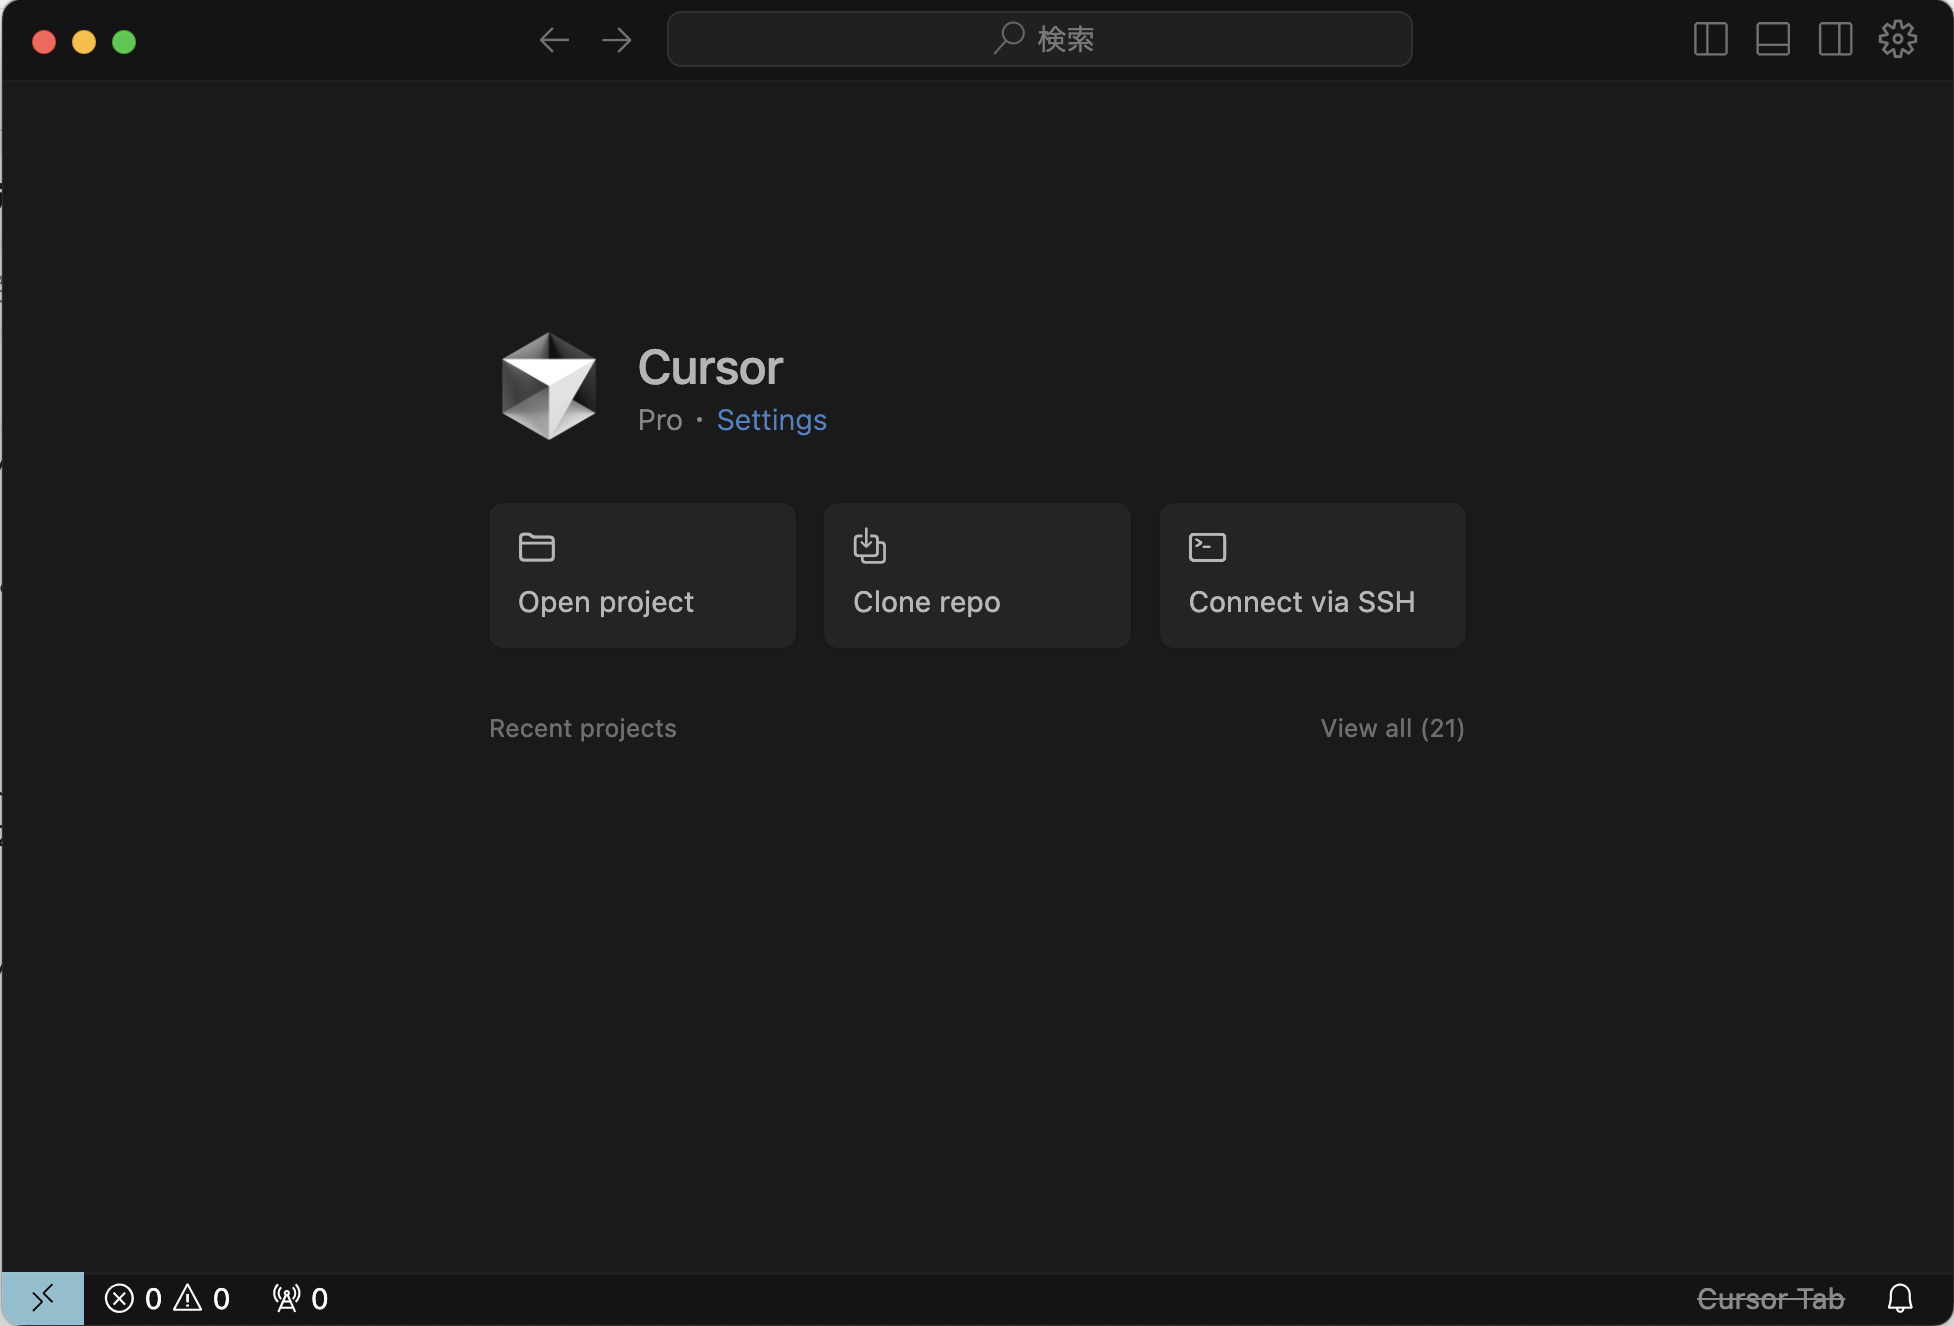View all 21 recent projects
The image size is (1954, 1326).
coord(1392,728)
